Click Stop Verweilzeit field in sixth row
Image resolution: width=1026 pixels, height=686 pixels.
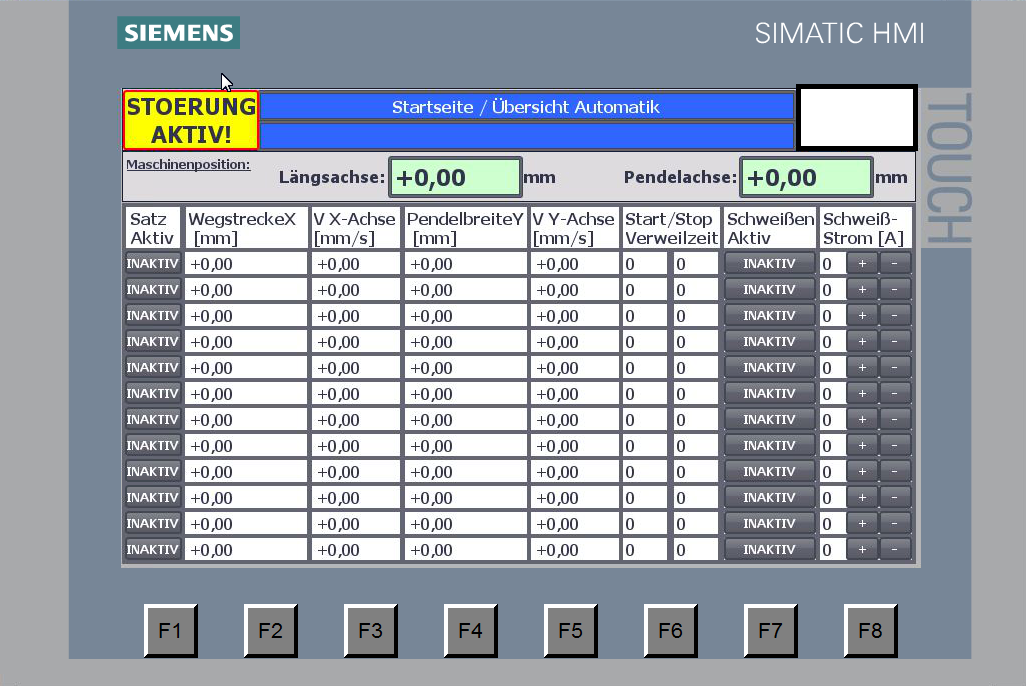(x=696, y=393)
